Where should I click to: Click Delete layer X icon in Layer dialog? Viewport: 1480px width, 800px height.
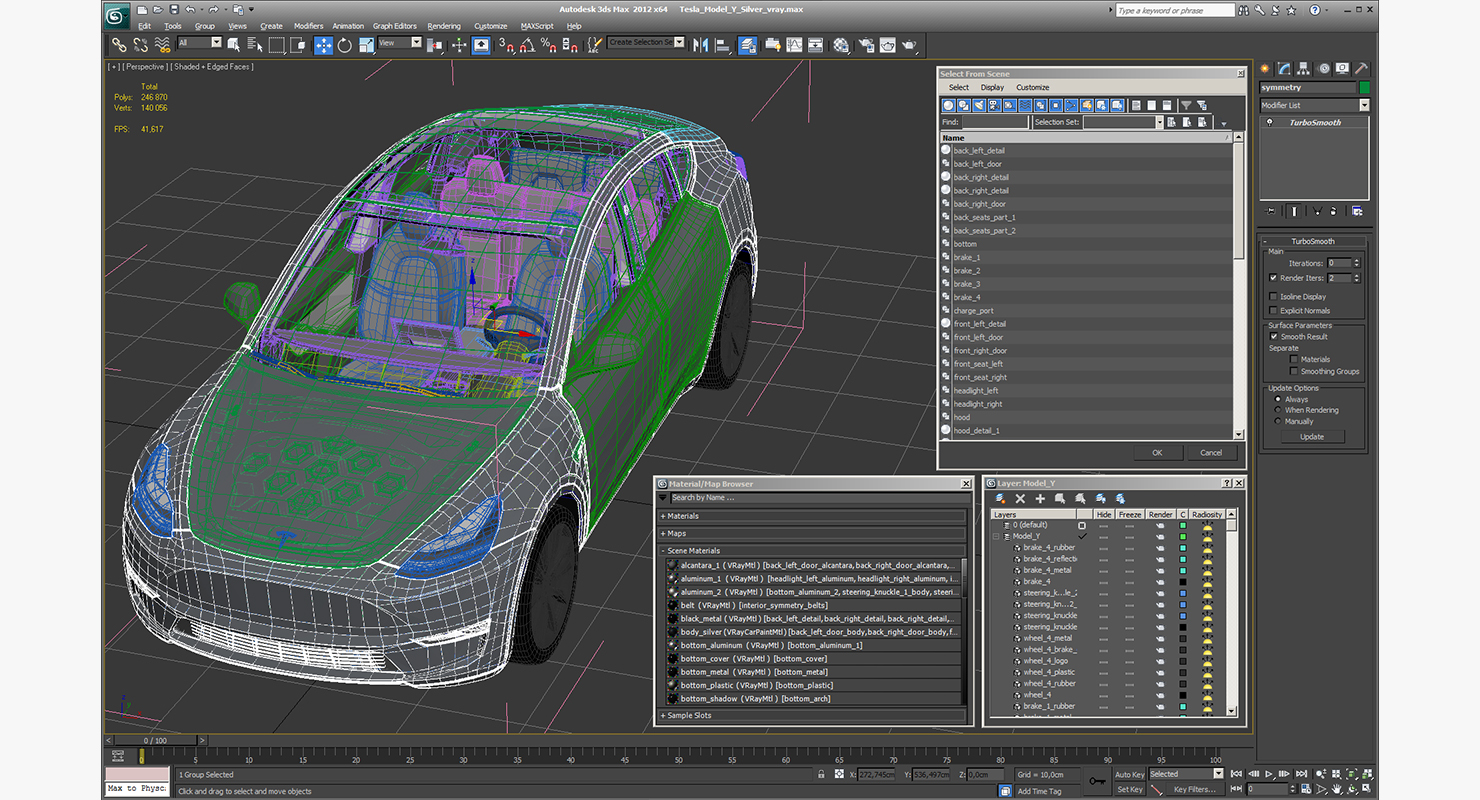point(1020,498)
